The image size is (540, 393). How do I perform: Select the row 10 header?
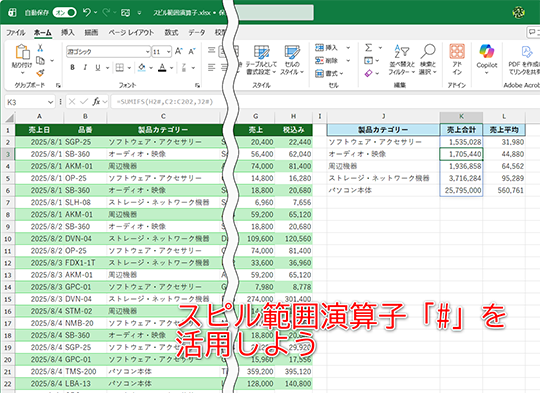click(x=8, y=239)
